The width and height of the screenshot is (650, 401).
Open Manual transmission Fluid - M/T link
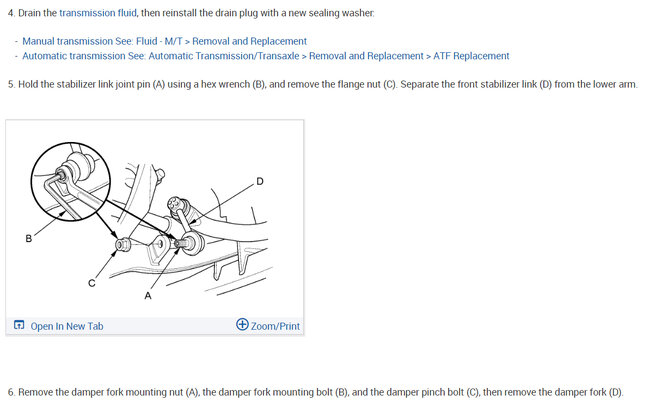point(165,41)
